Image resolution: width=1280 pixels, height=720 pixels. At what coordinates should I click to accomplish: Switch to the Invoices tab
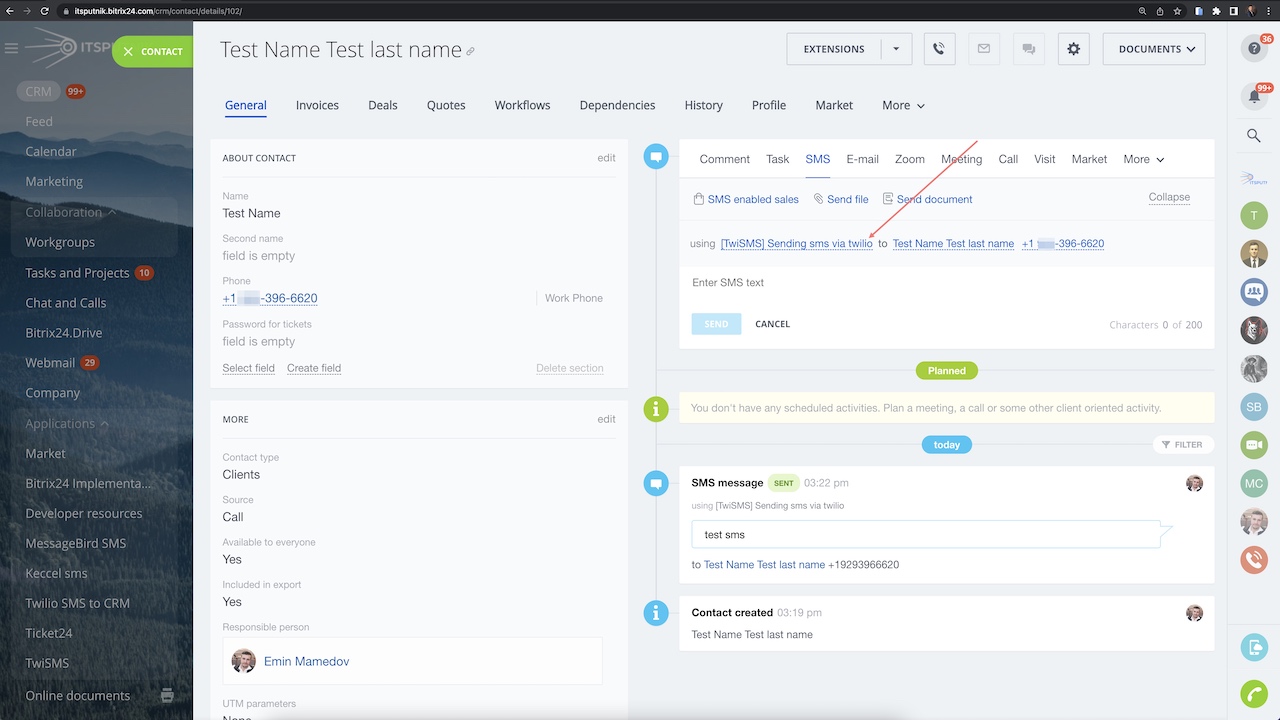tap(317, 105)
